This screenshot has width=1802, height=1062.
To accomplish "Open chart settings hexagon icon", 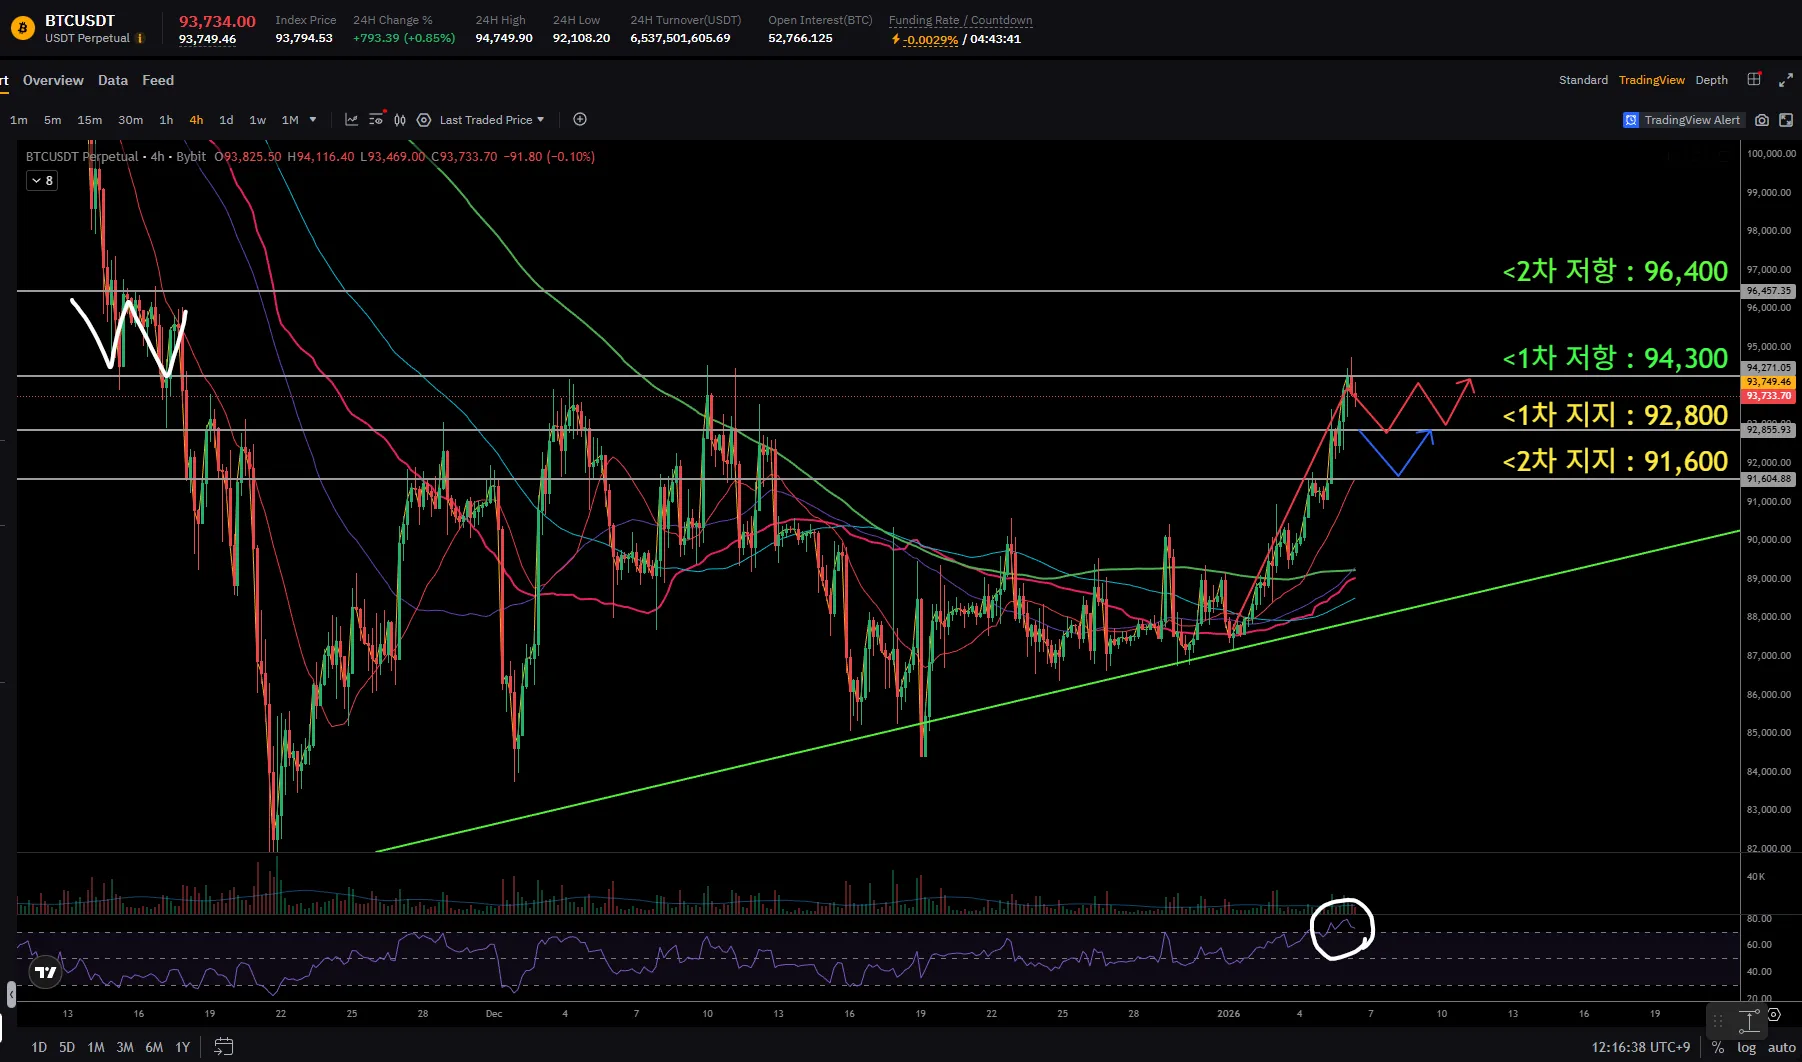I will click(x=424, y=120).
